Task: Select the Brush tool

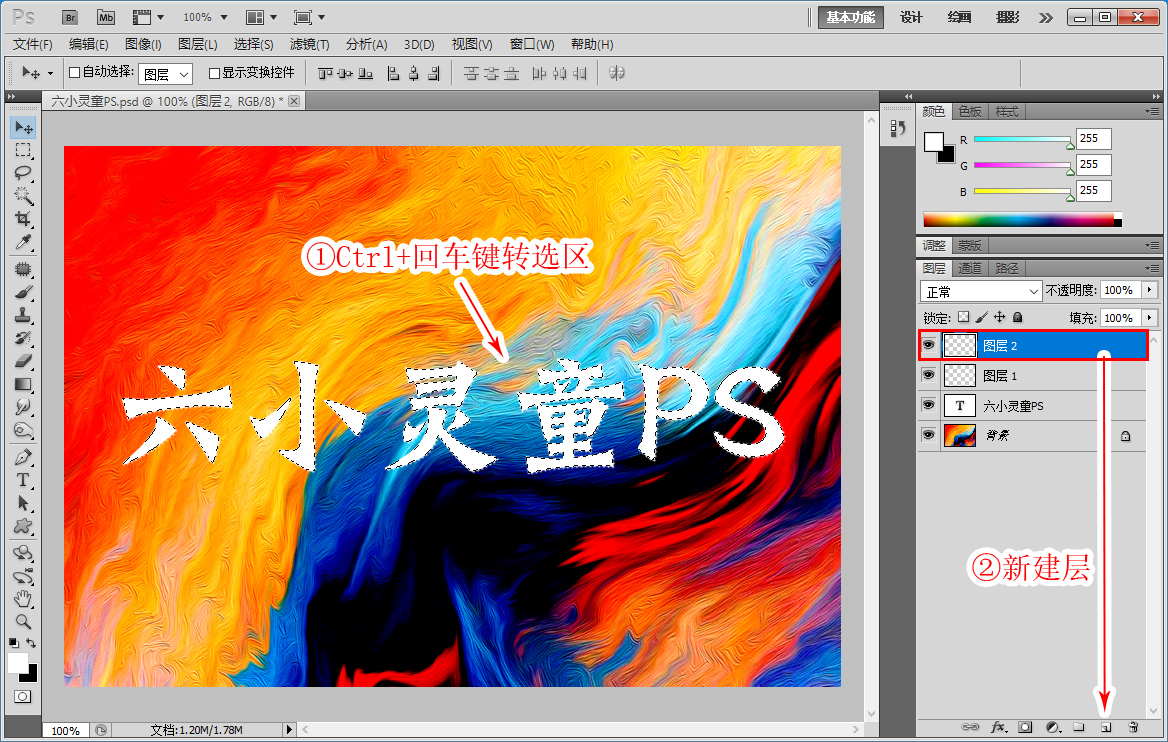Action: pos(23,292)
